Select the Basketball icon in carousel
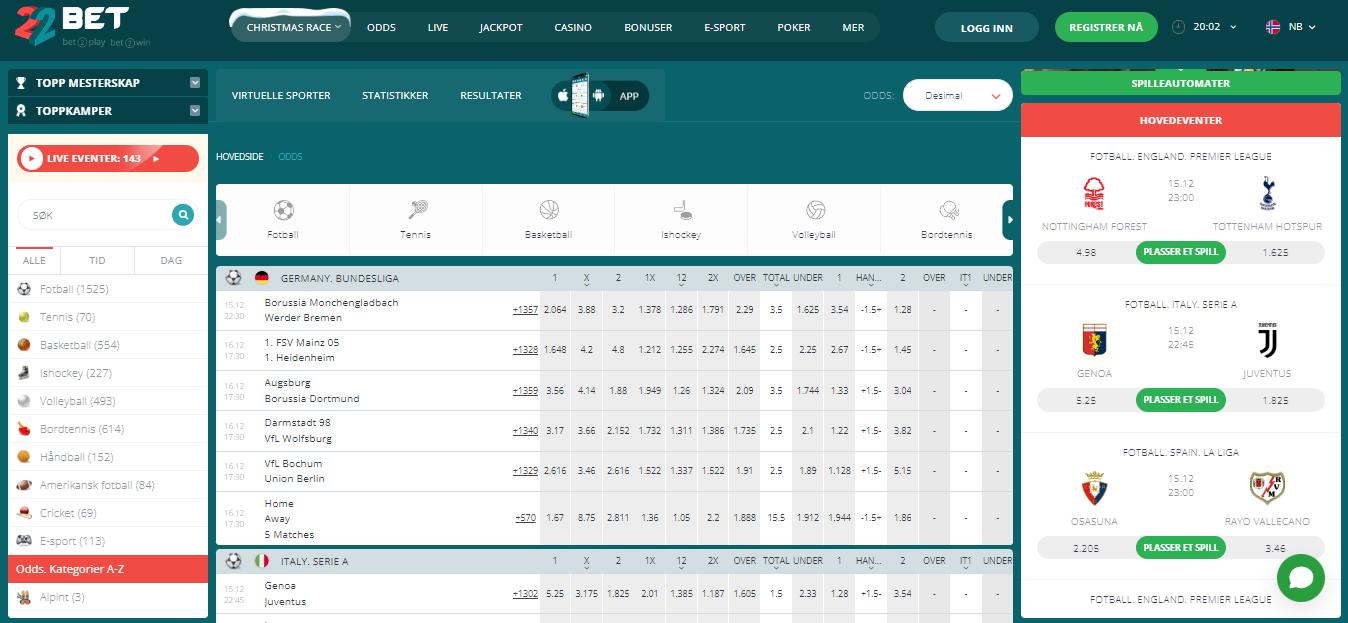This screenshot has height=623, width=1348. [x=549, y=211]
